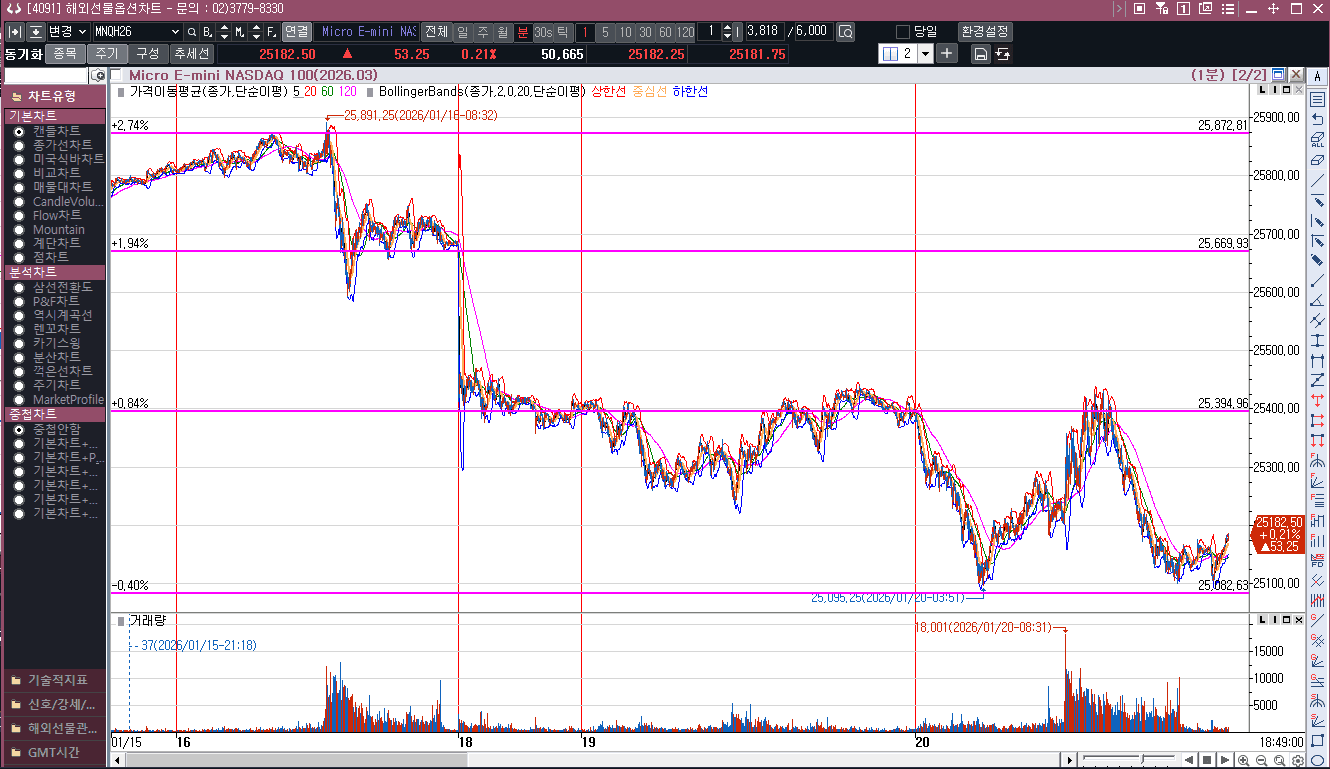Zoom in the chart with magnifier plus
Image resolution: width=1330 pixels, height=769 pixels.
click(1243, 760)
